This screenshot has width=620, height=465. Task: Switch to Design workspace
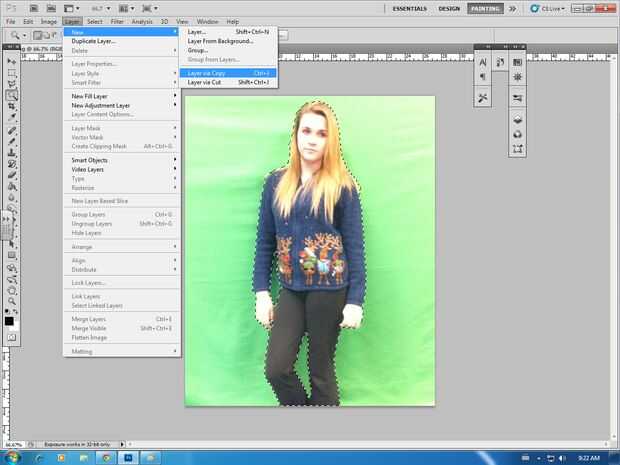click(449, 8)
